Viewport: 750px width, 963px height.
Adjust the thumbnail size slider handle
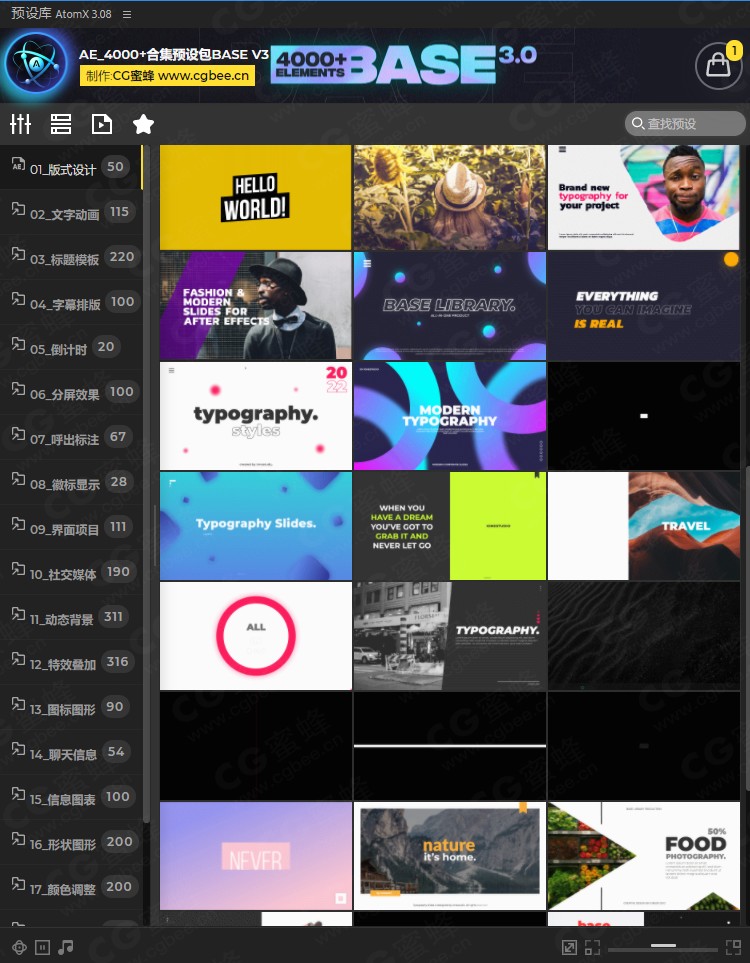point(663,946)
